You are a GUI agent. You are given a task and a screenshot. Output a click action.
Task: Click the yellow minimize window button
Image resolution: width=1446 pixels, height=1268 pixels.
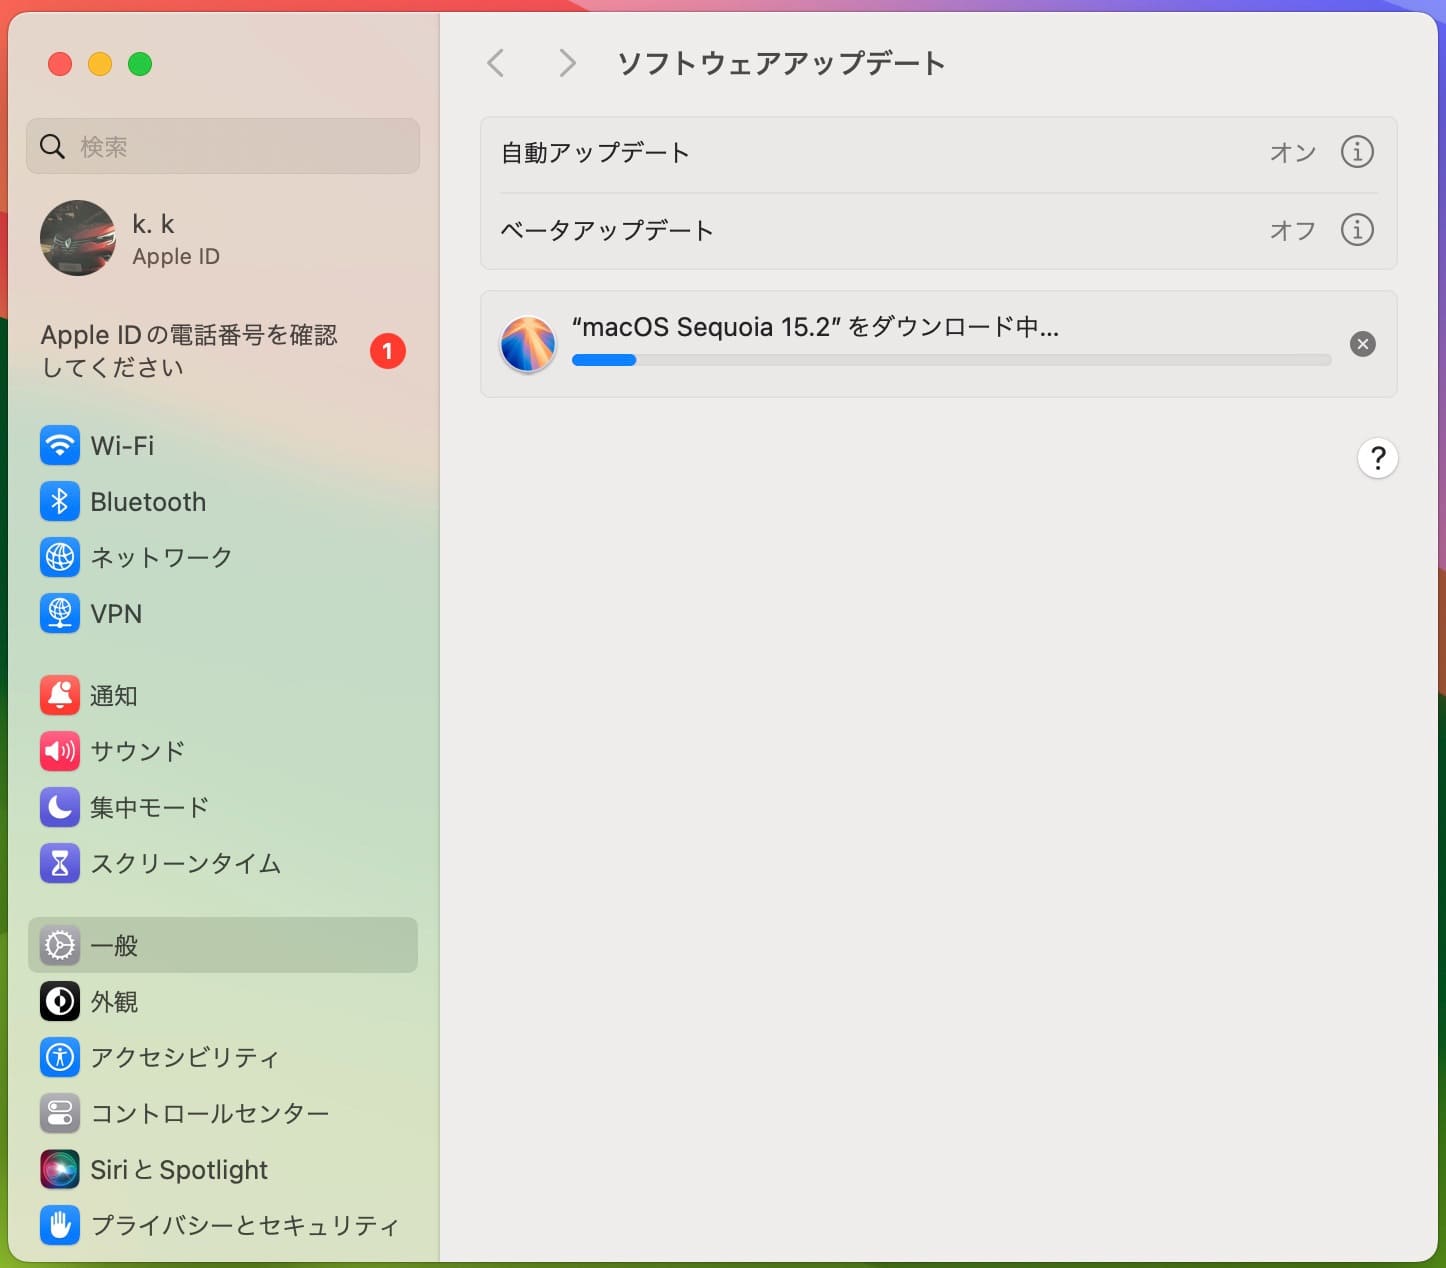pyautogui.click(x=100, y=64)
